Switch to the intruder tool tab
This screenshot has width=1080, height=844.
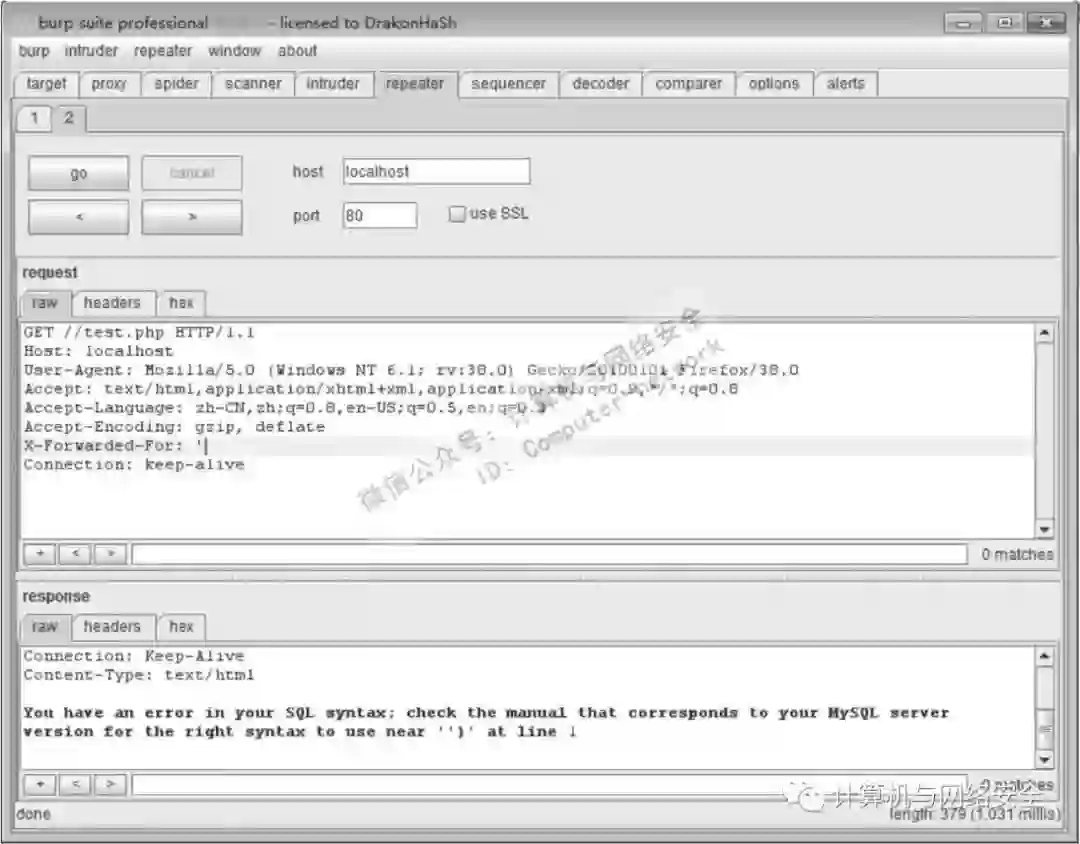(x=333, y=84)
